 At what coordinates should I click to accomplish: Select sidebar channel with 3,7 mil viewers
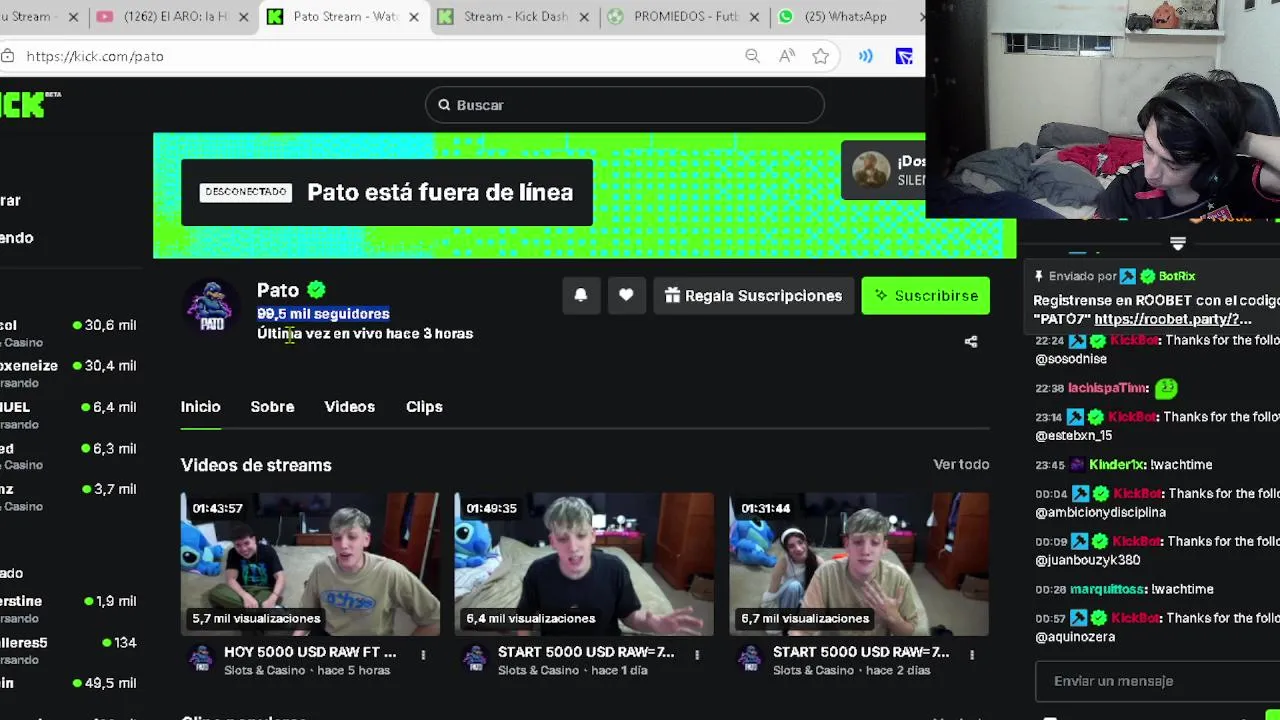pos(68,497)
